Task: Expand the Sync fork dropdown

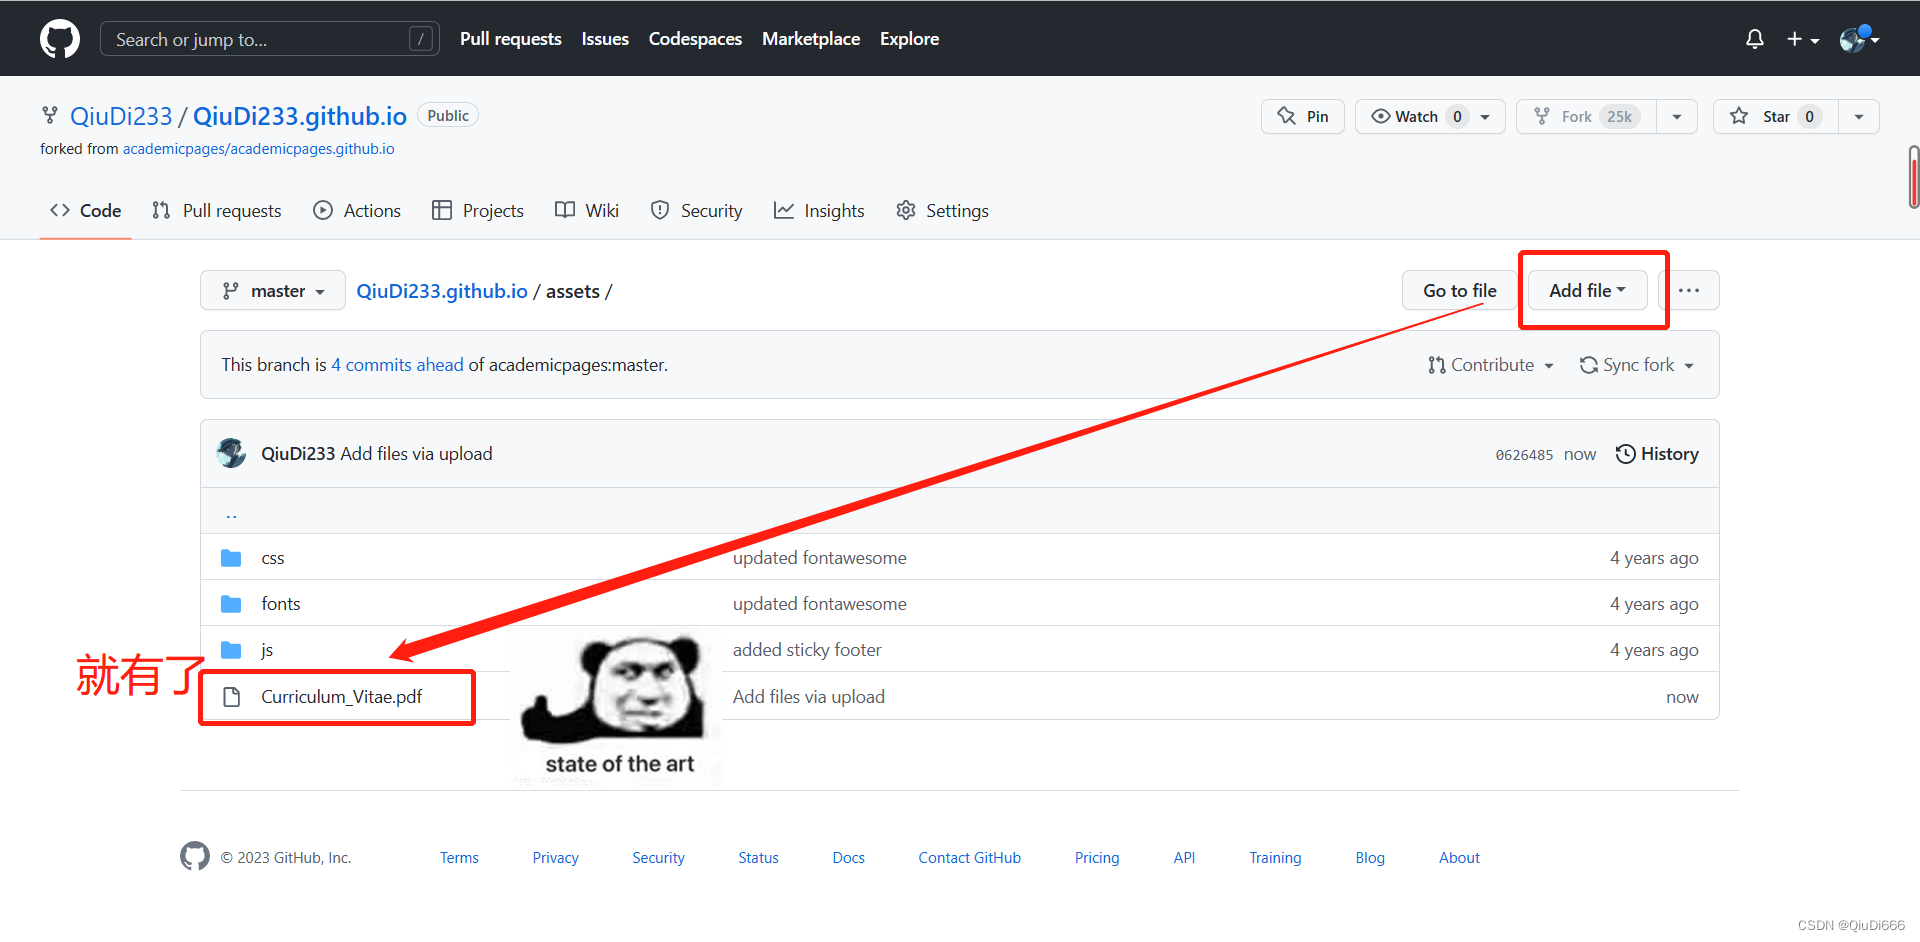Action: 1637,365
